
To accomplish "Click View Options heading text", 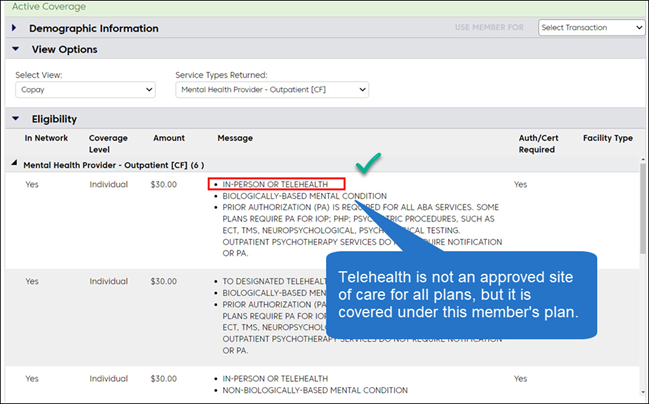I will click(x=65, y=49).
